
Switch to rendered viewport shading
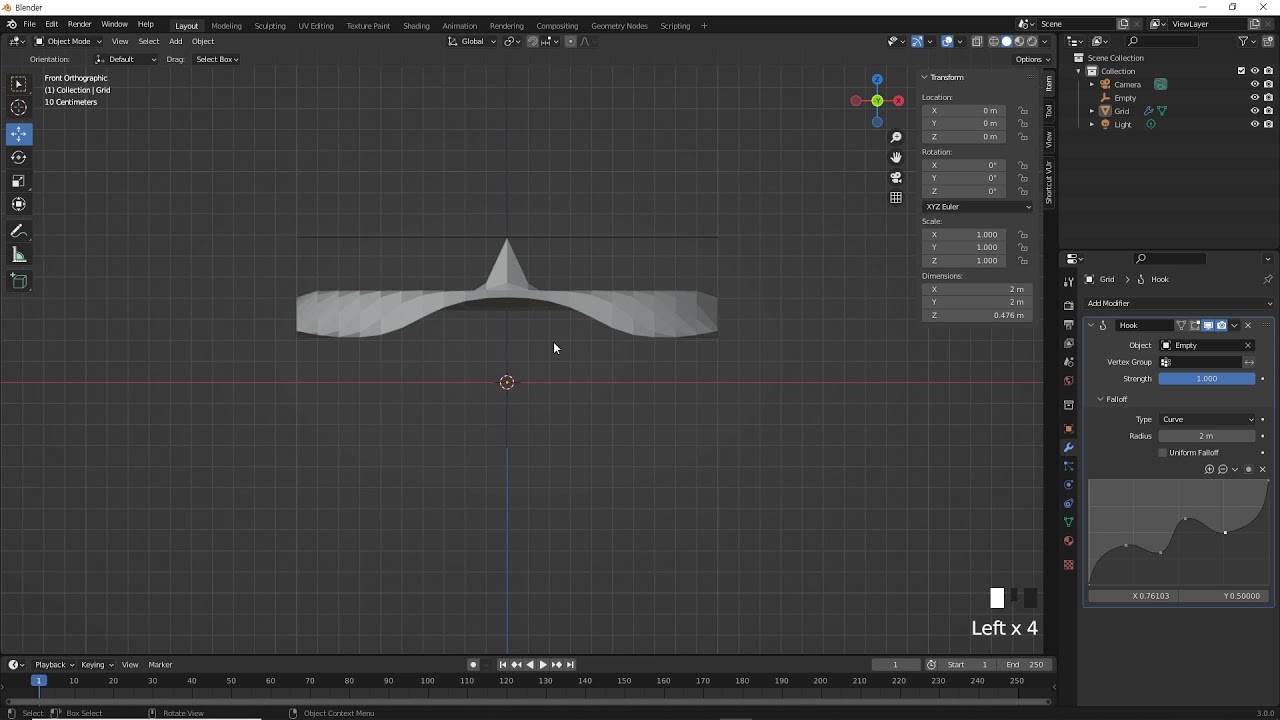coord(1032,41)
